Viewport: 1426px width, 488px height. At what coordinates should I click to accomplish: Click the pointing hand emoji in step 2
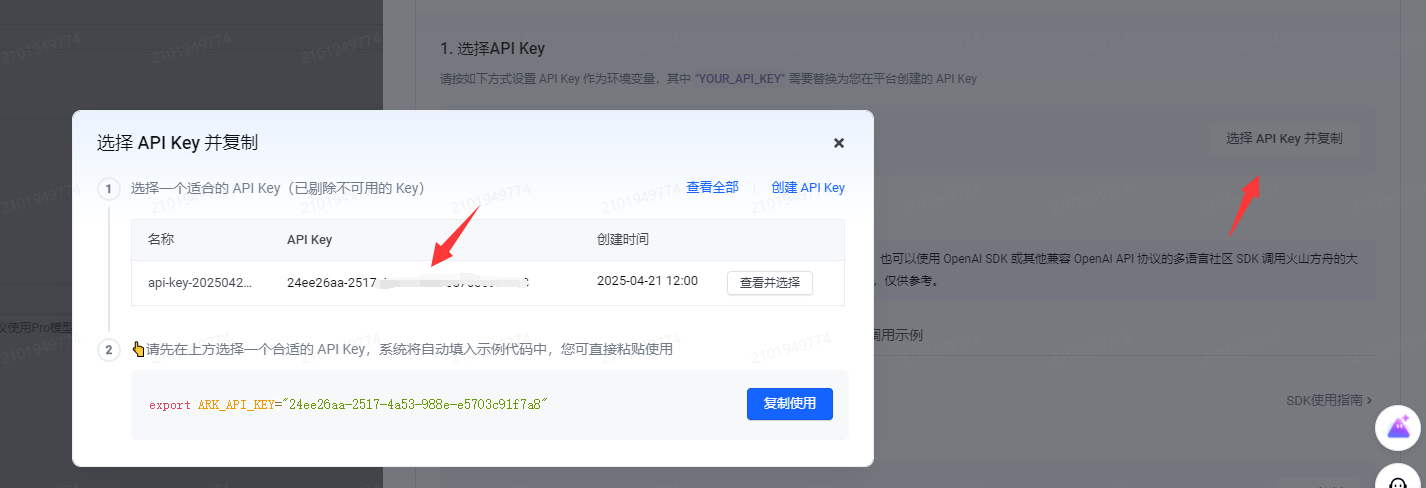click(139, 350)
